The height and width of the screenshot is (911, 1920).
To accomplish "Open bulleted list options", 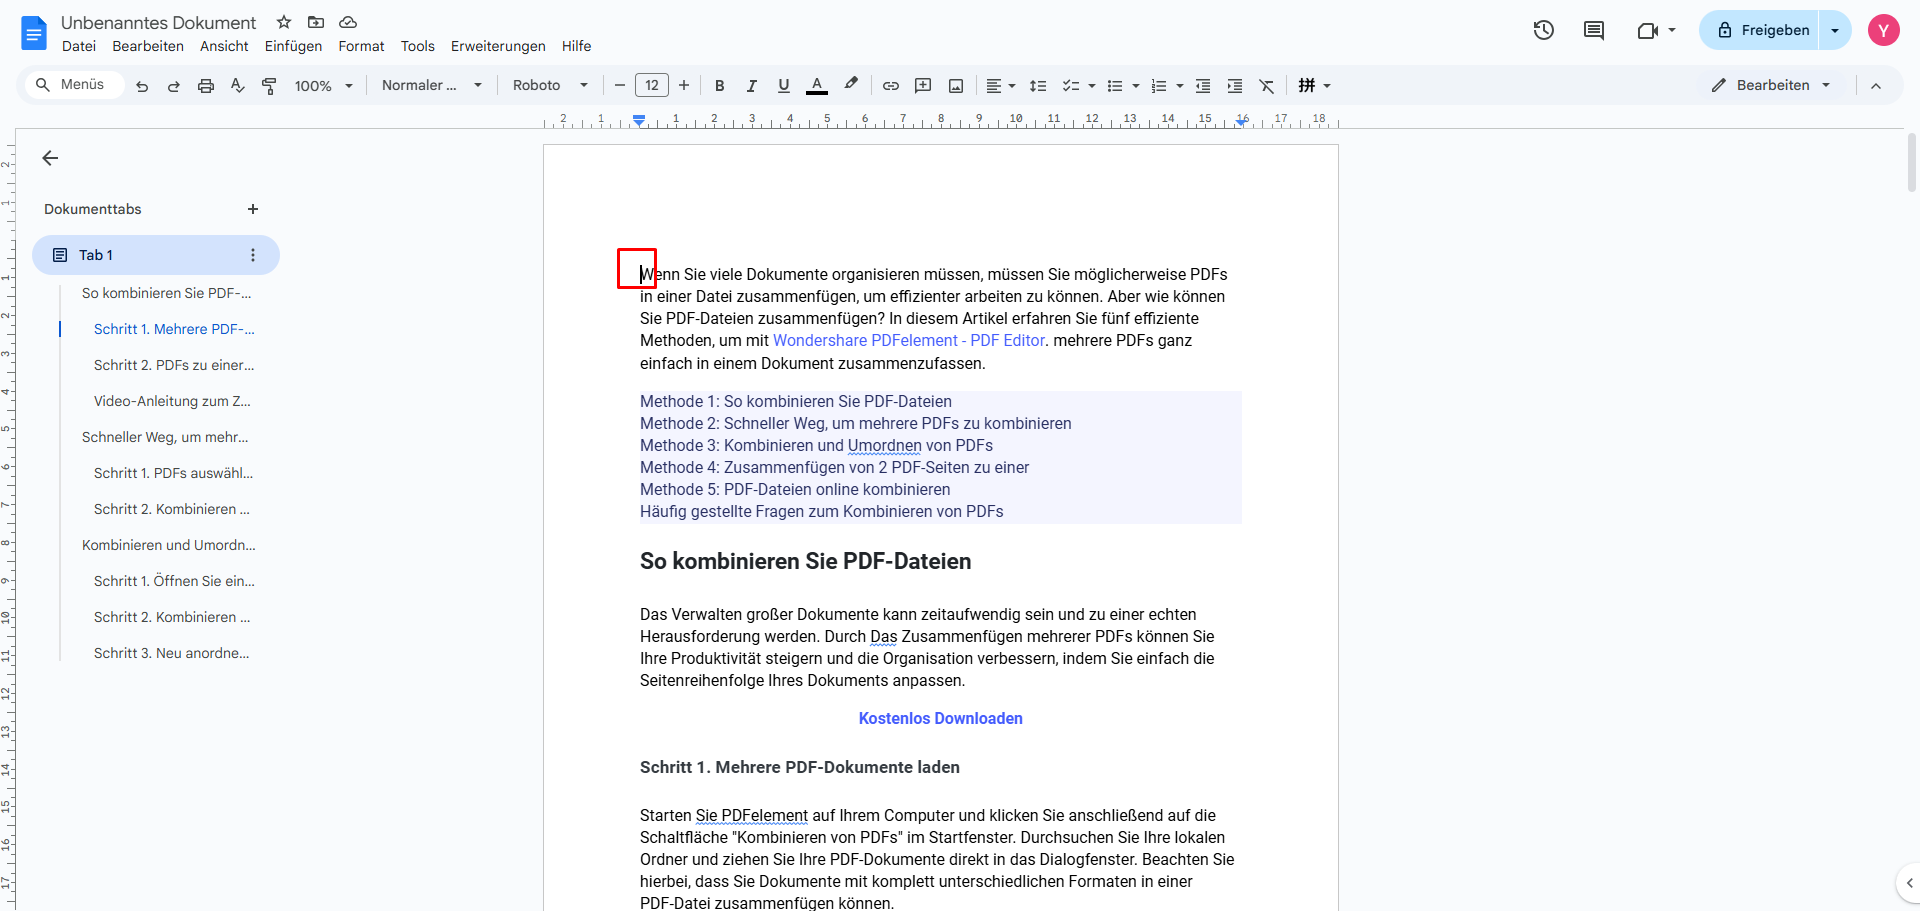I will tap(1123, 86).
